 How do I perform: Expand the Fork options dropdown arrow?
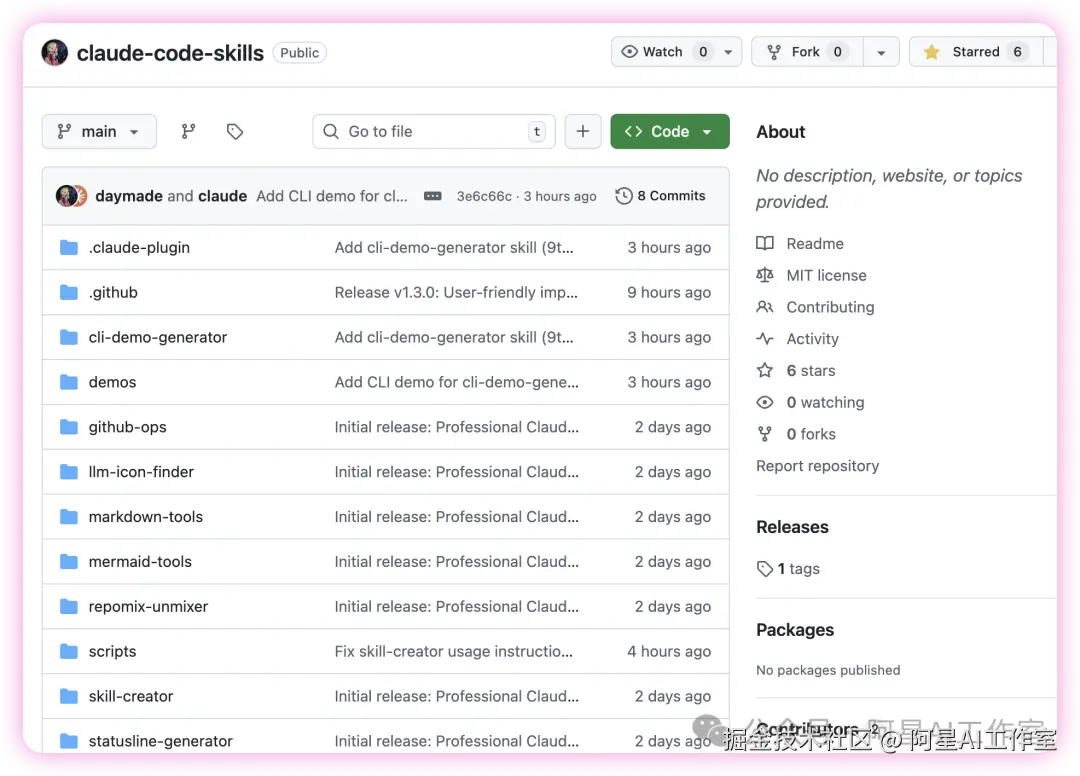tap(881, 52)
